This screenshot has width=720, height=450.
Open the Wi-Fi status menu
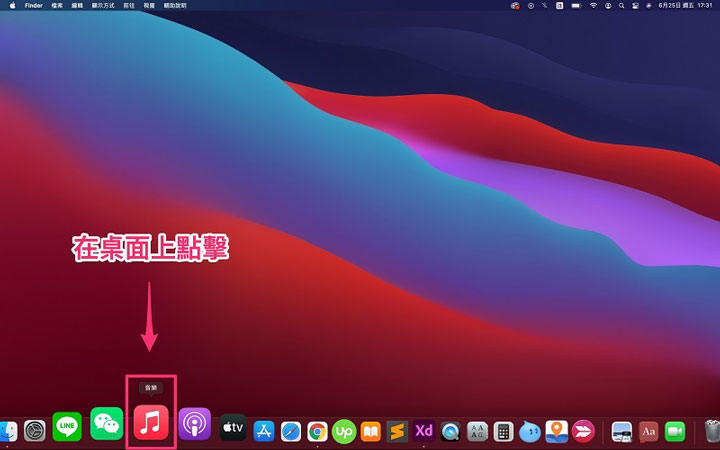point(593,6)
